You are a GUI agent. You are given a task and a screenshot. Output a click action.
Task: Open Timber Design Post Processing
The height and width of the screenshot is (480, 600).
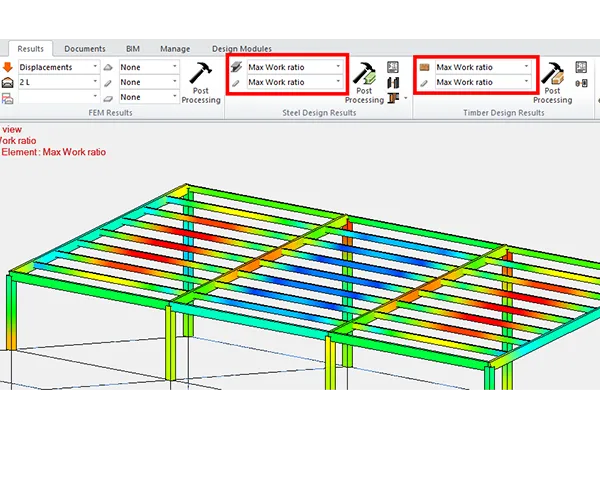[x=553, y=83]
